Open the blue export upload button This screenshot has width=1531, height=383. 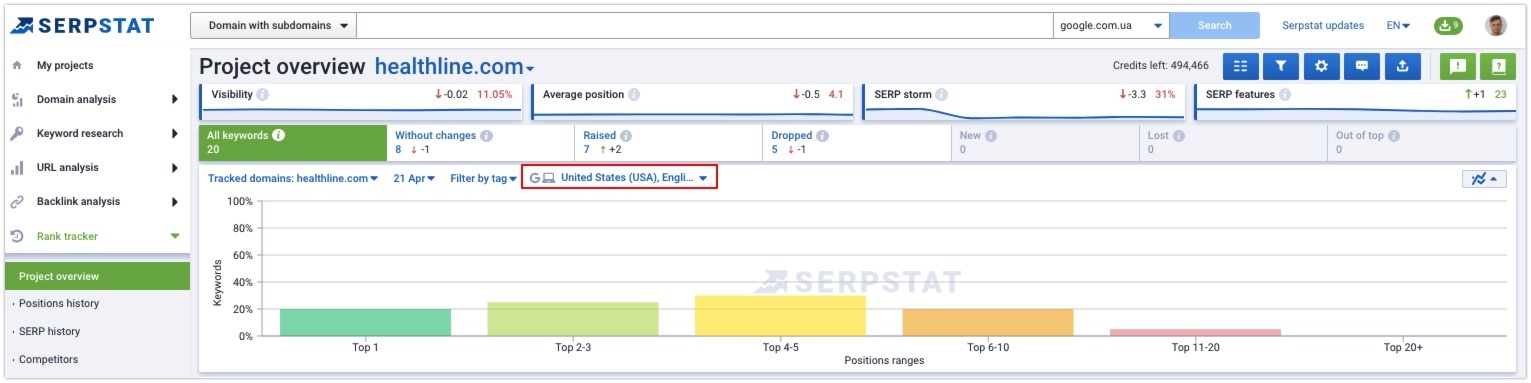pyautogui.click(x=1402, y=66)
